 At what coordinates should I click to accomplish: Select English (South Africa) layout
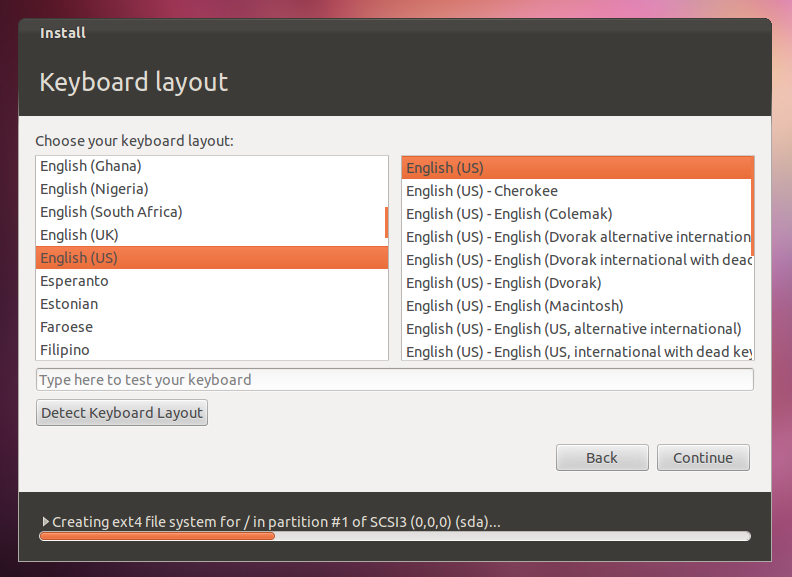pyautogui.click(x=212, y=212)
